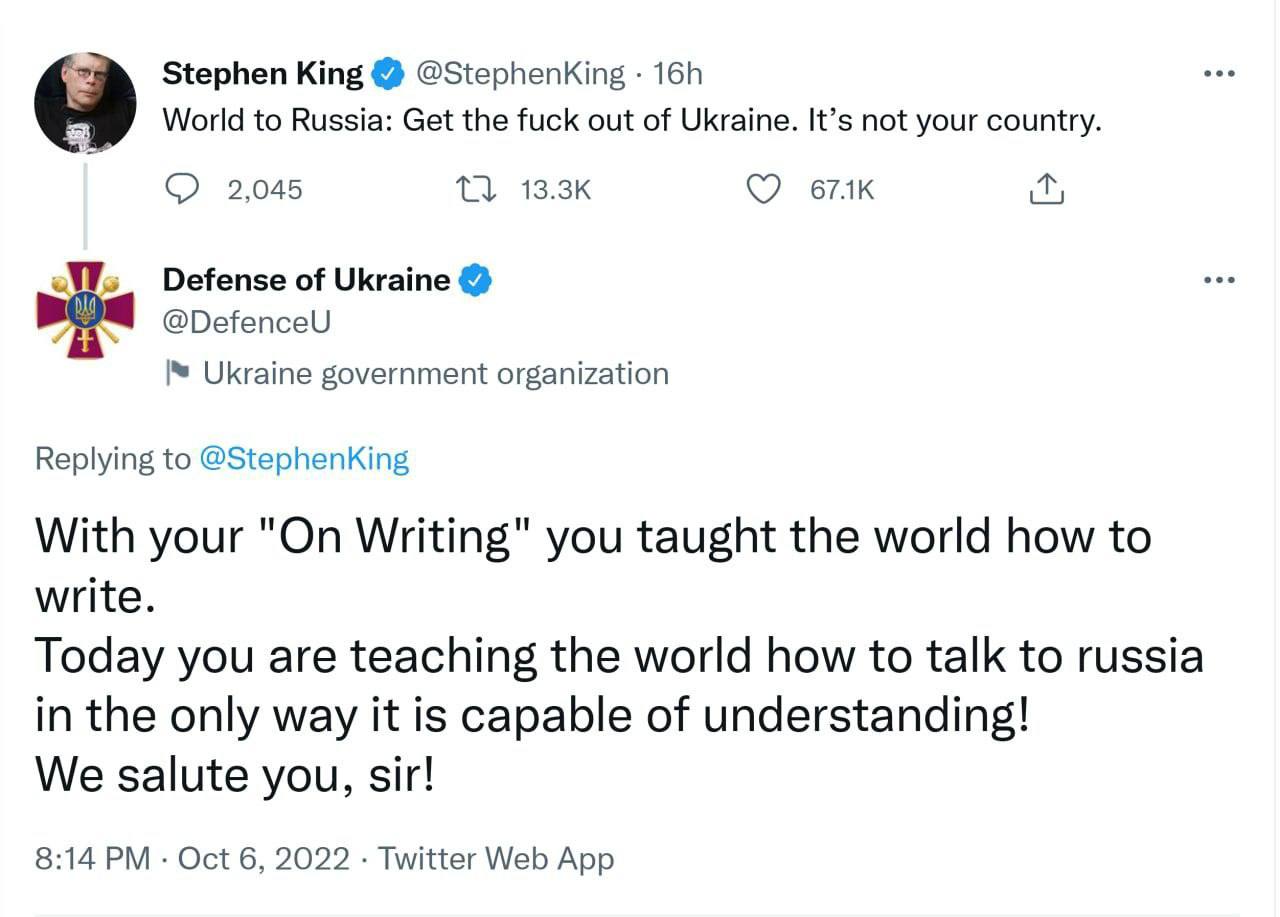Click the share icon on Stephen King's tweet
Image resolution: width=1280 pixels, height=917 pixels.
(1046, 189)
